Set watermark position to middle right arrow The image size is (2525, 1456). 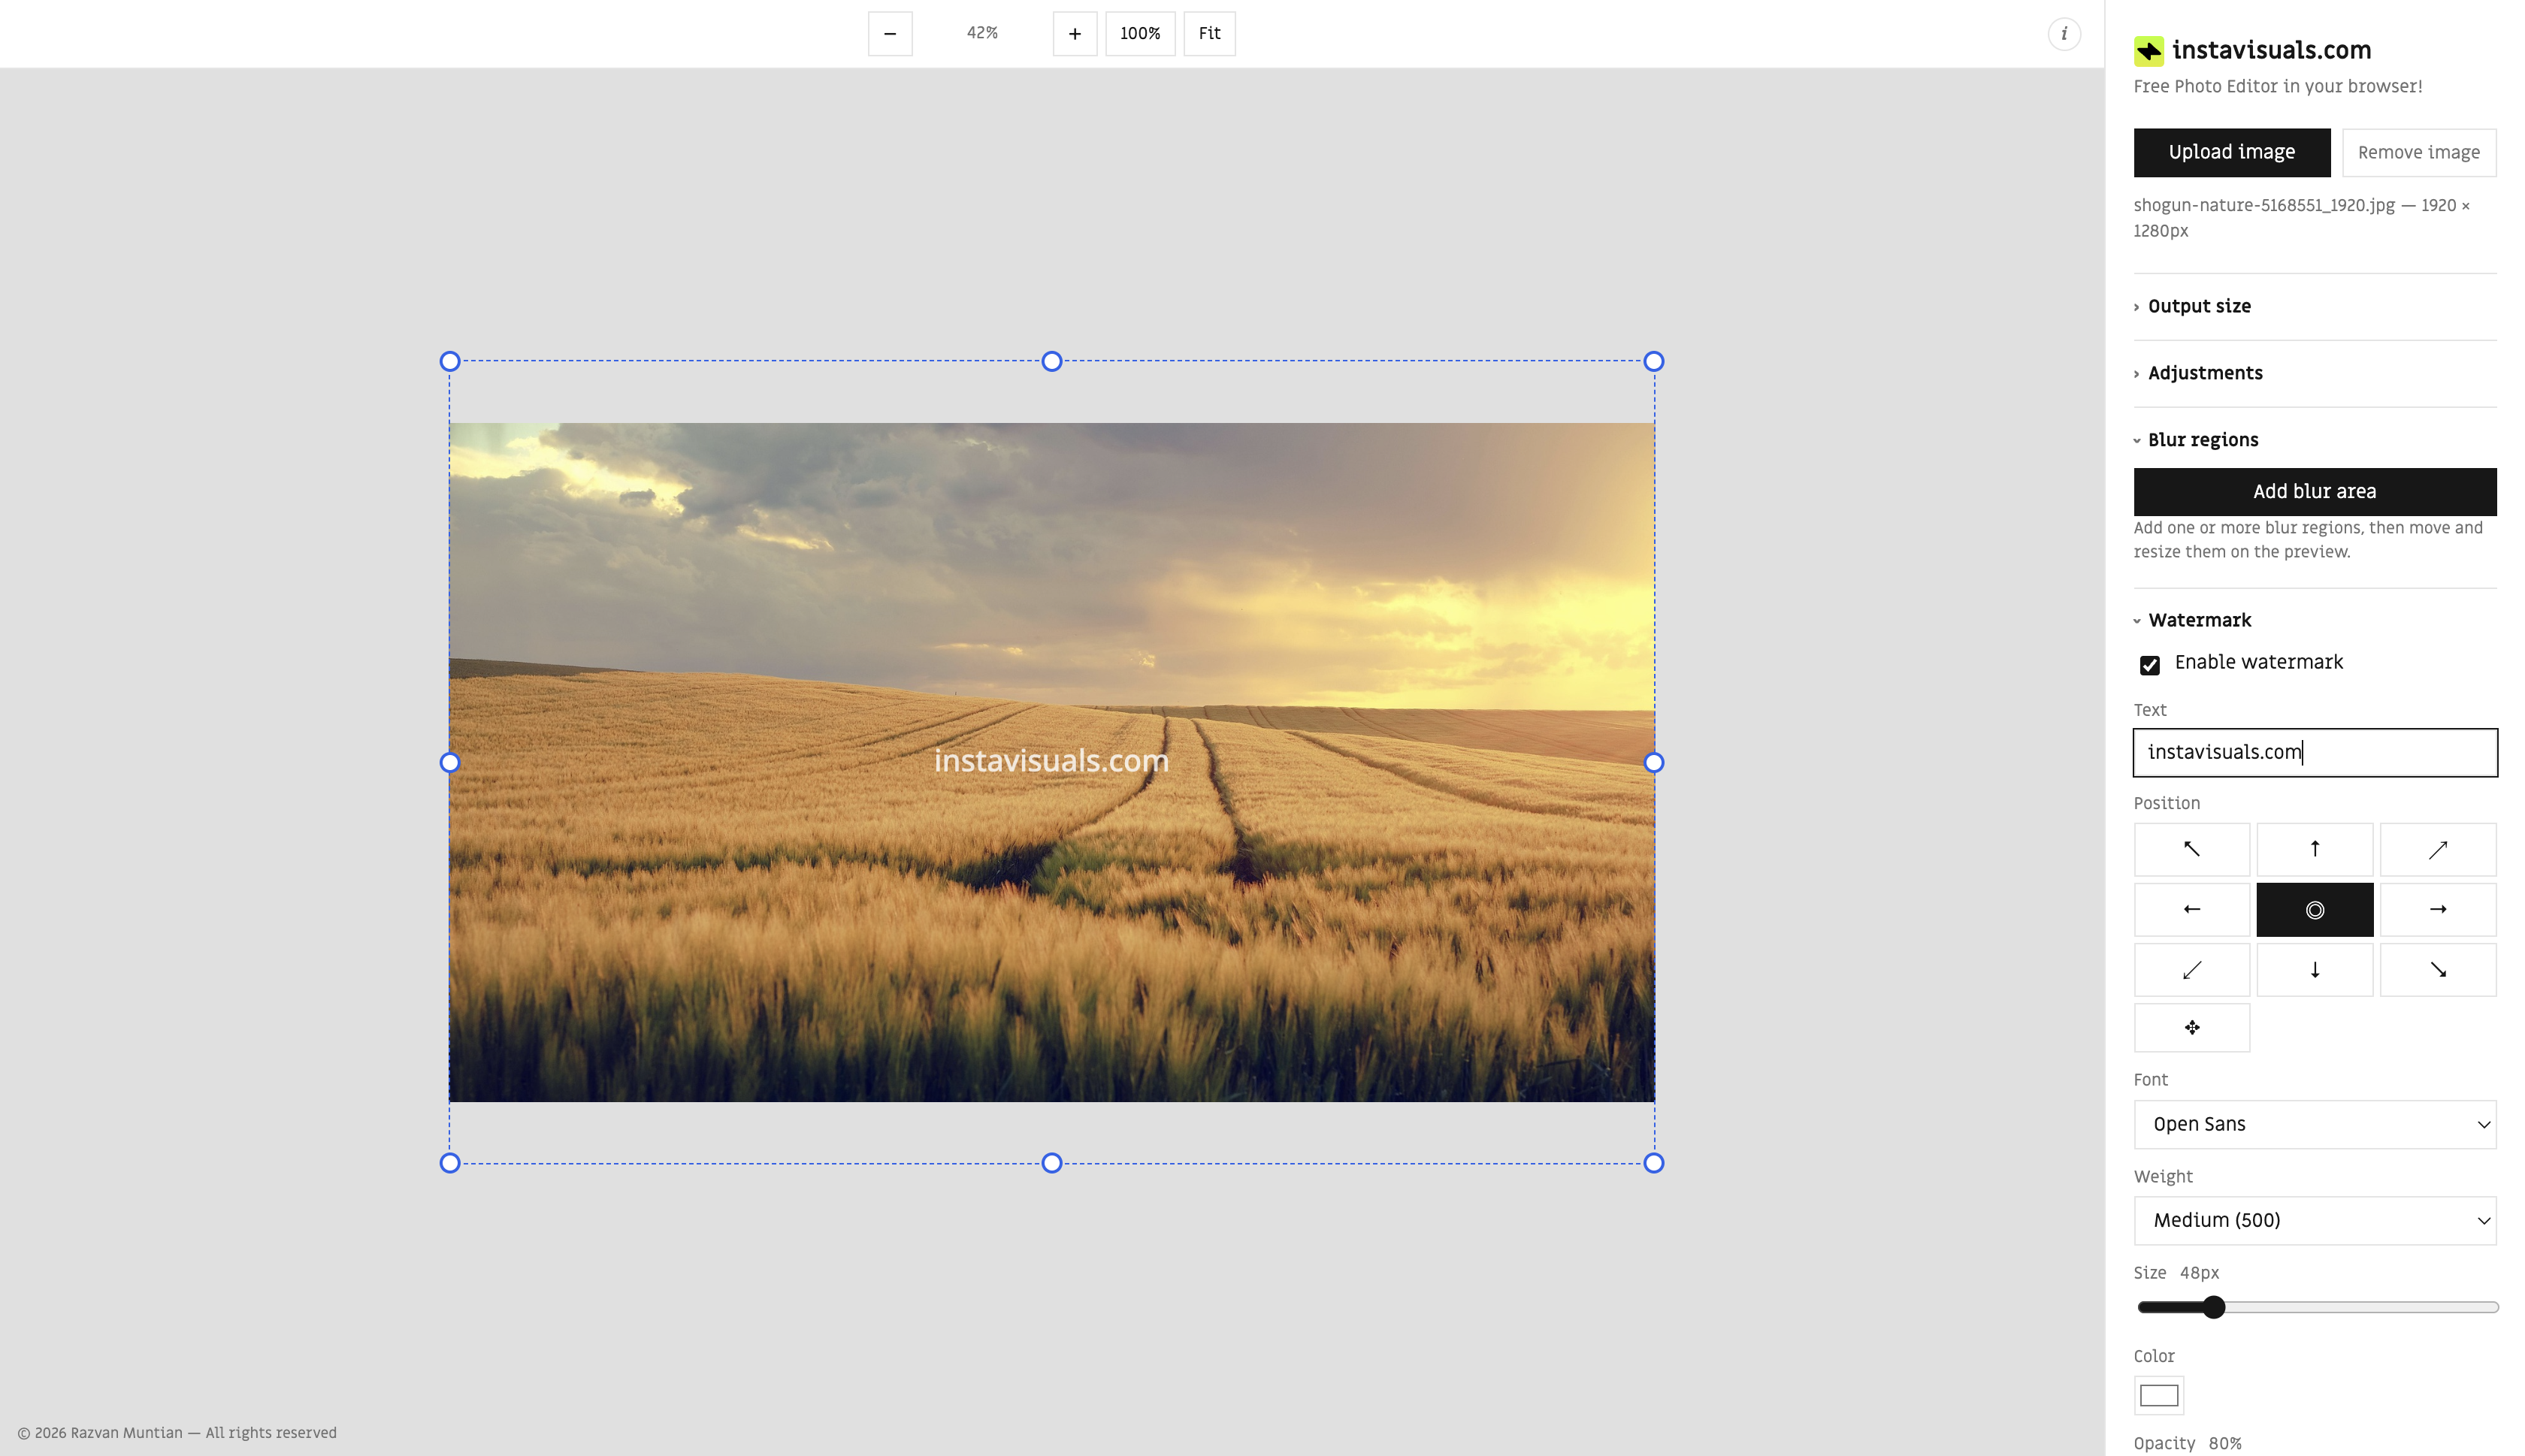pos(2437,909)
